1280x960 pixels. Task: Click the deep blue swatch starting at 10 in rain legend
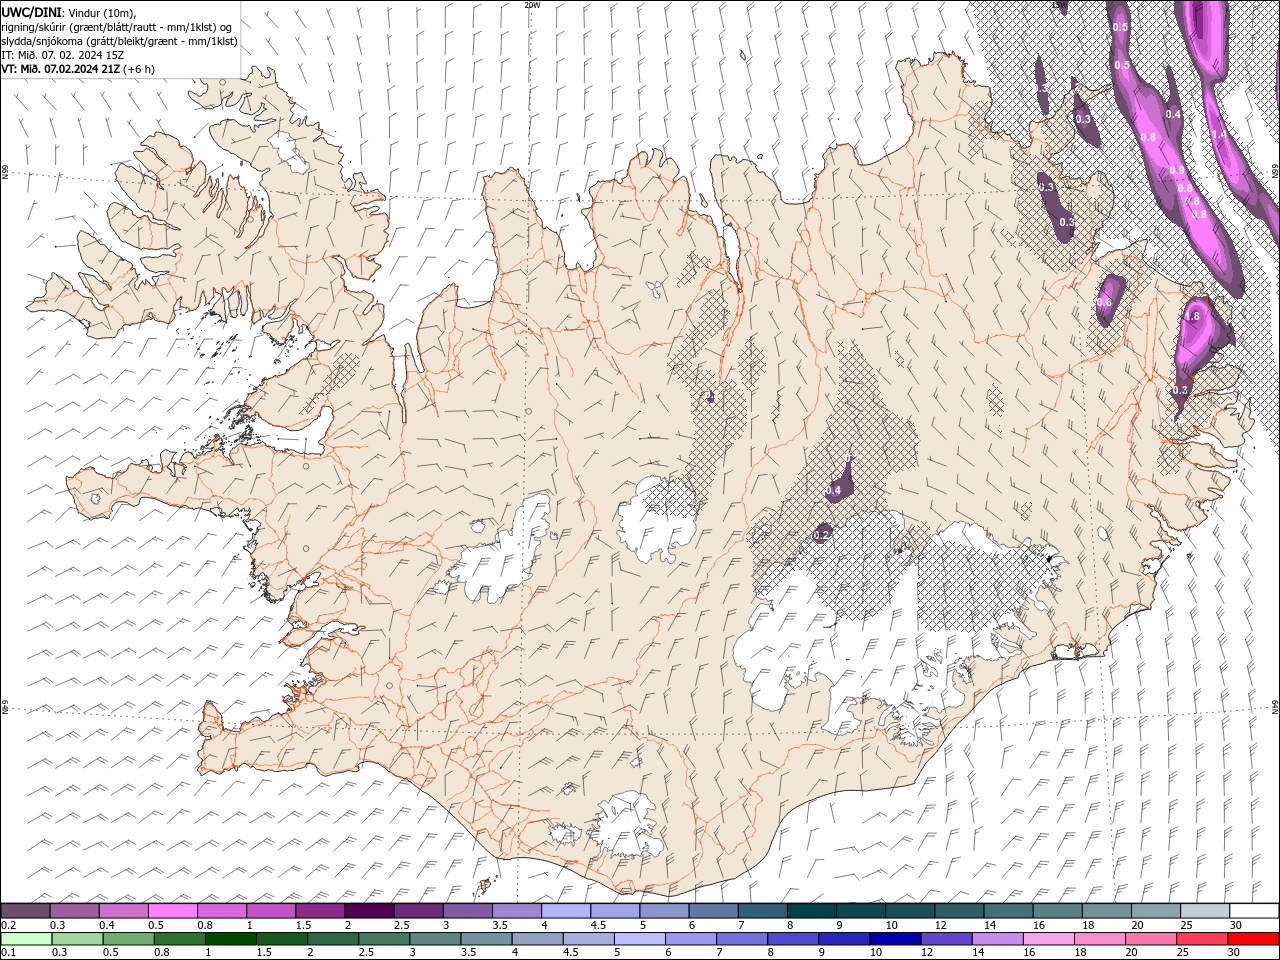(895, 939)
